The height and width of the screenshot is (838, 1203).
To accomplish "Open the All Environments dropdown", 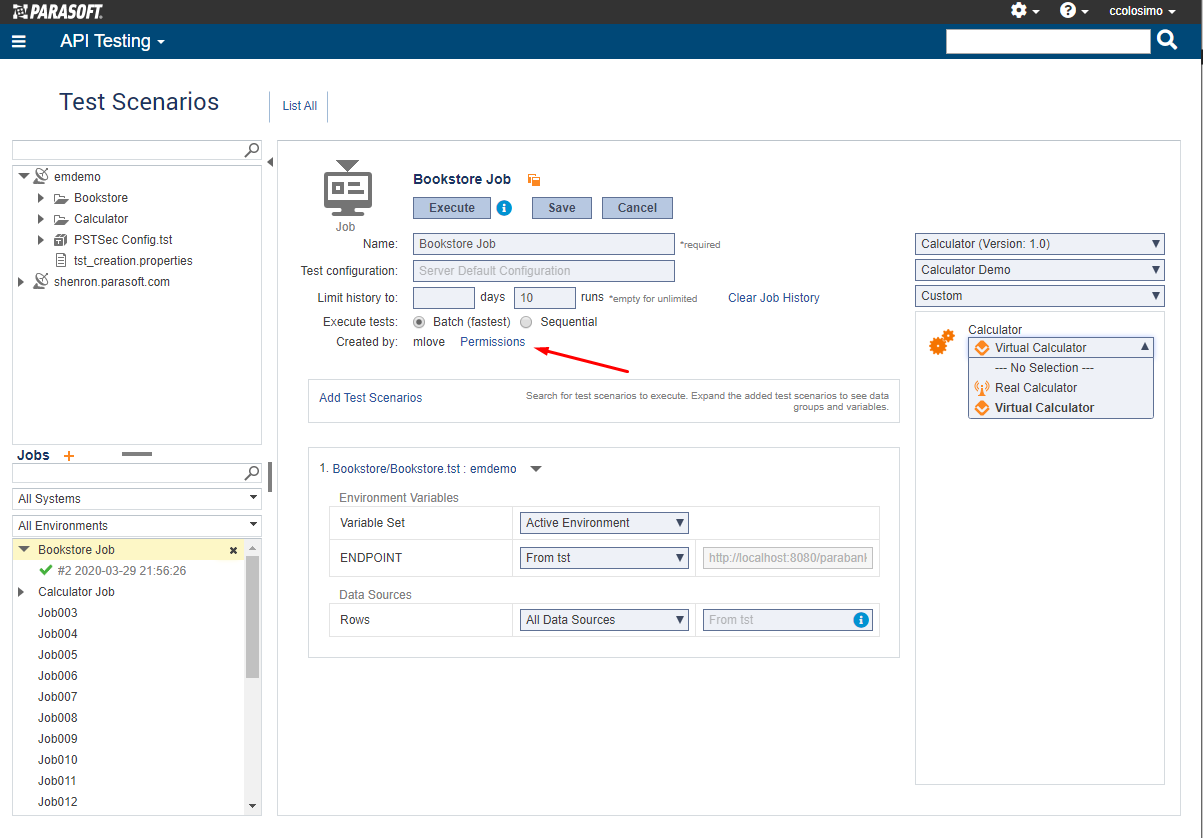I will (137, 526).
